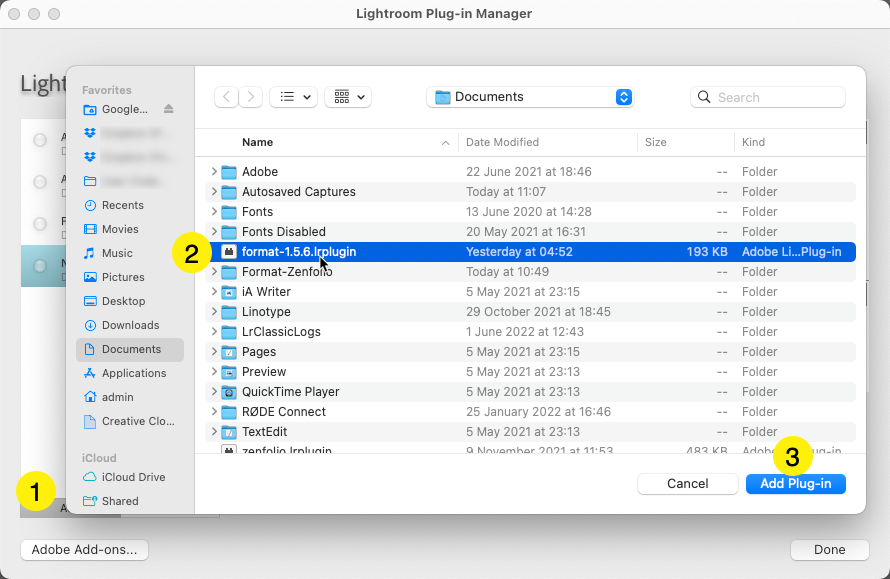Eject the Google Drive volume
Viewport: 890px width, 579px height.
pyautogui.click(x=168, y=109)
